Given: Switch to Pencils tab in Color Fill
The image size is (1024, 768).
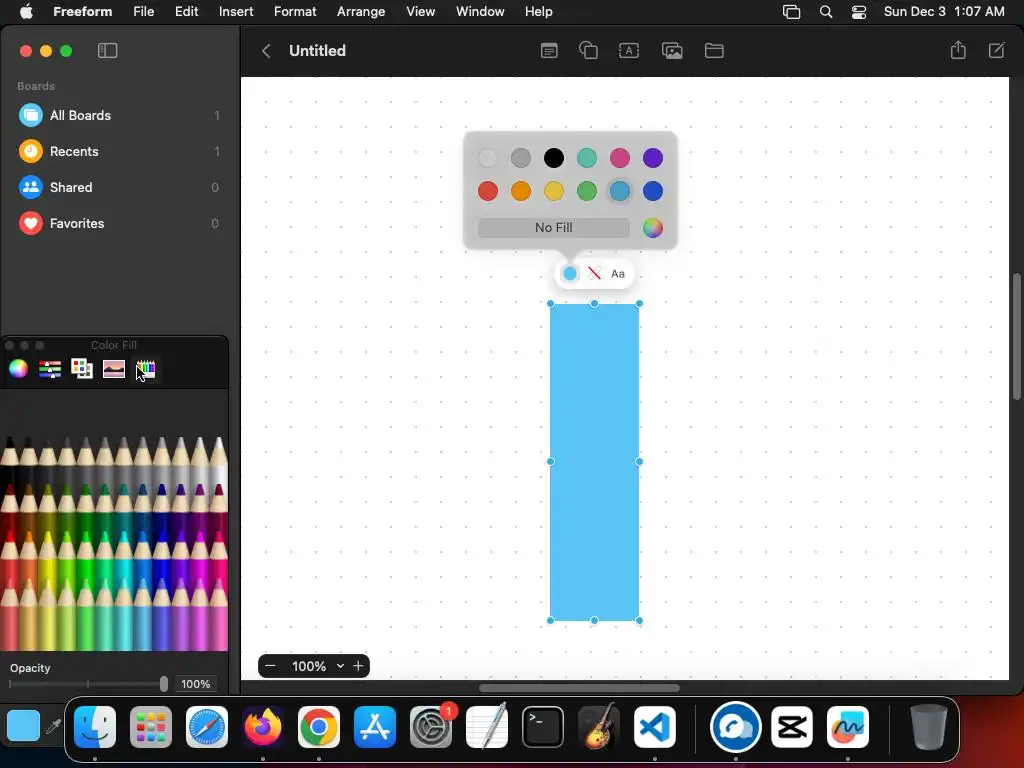Looking at the screenshot, I should pyautogui.click(x=146, y=369).
